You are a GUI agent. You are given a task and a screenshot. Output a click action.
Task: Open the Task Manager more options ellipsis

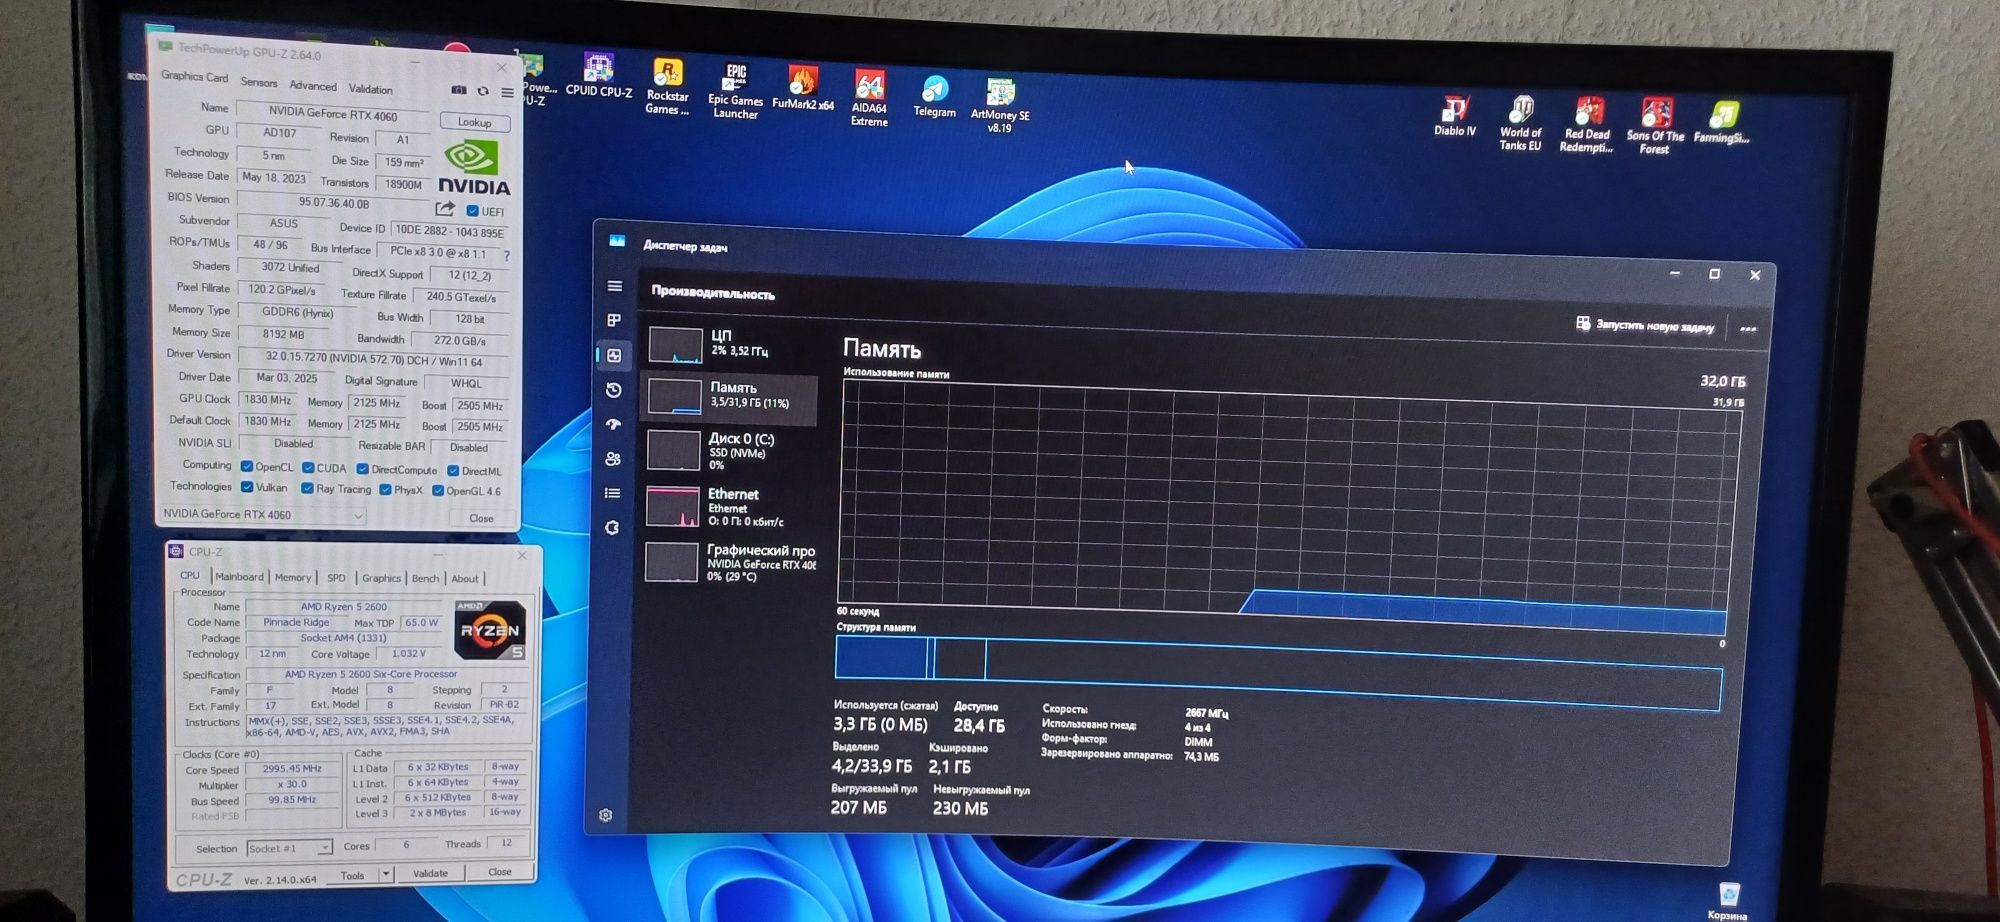click(x=1747, y=329)
